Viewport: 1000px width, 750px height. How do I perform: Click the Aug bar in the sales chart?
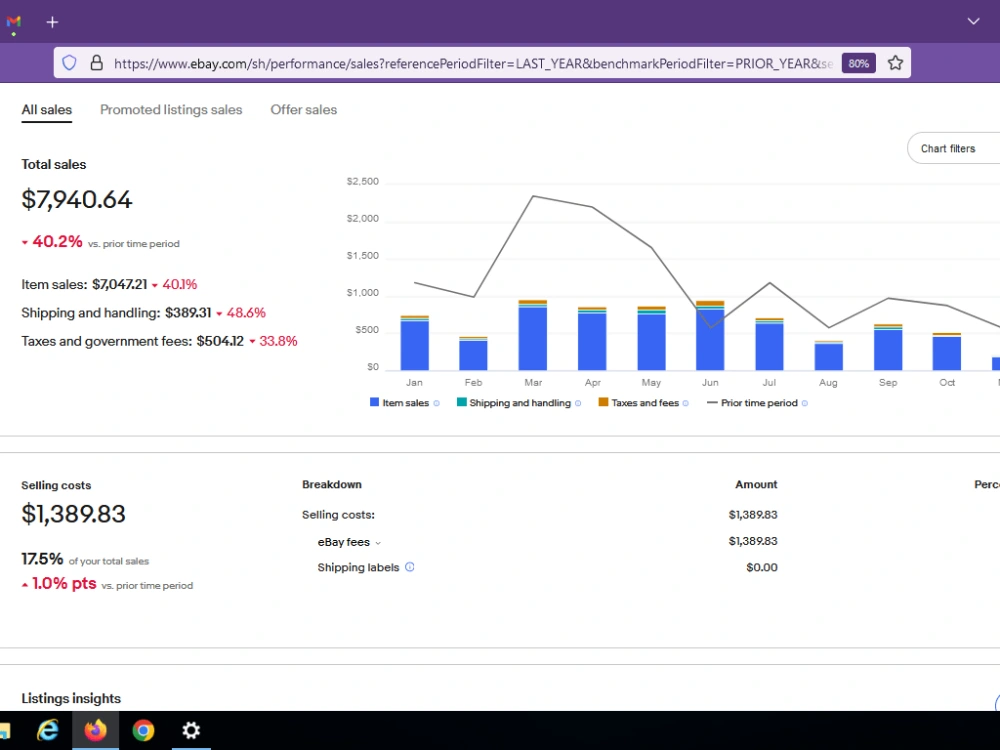828,356
